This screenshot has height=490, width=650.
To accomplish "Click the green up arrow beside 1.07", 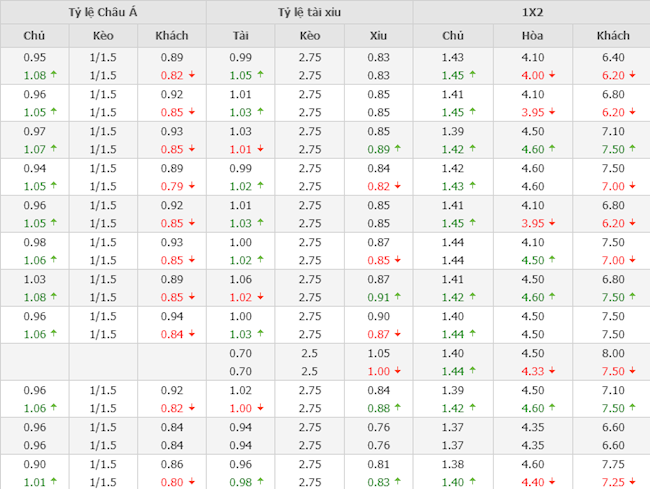I will [53, 149].
